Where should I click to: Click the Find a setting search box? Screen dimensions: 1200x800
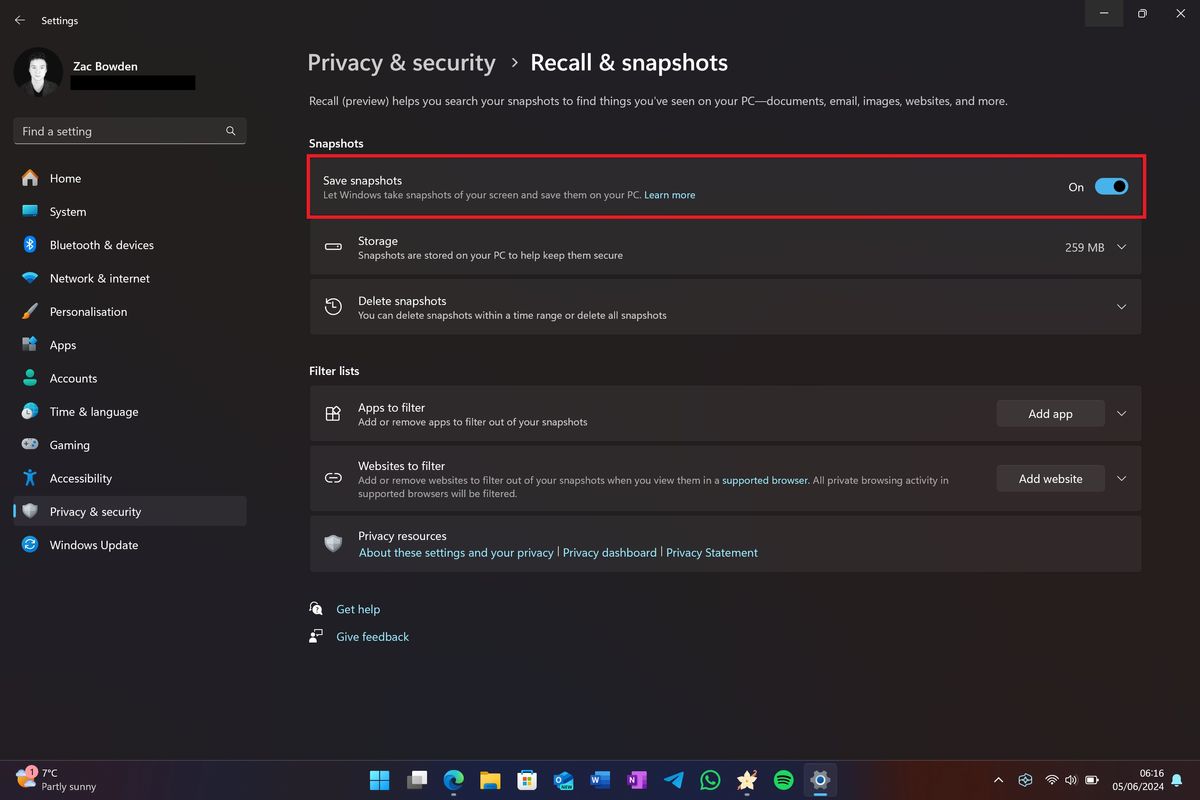pyautogui.click(x=130, y=131)
